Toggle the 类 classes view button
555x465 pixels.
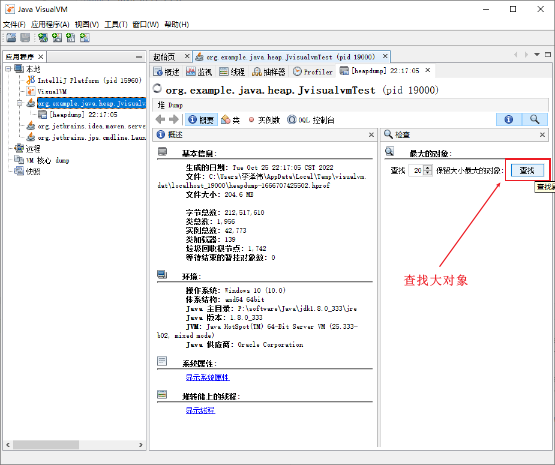[230, 120]
